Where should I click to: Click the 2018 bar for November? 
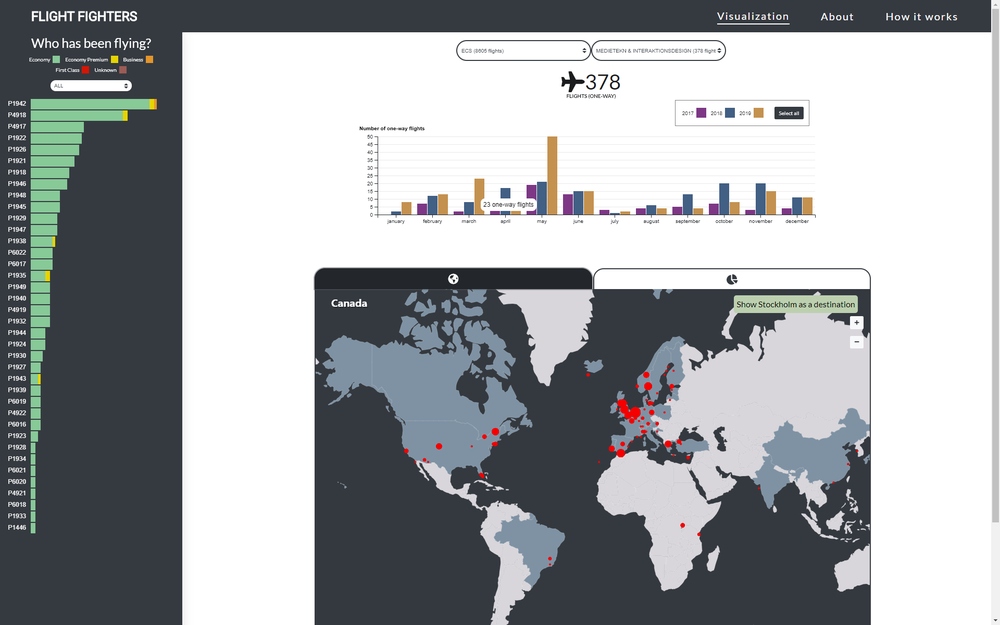tap(761, 199)
